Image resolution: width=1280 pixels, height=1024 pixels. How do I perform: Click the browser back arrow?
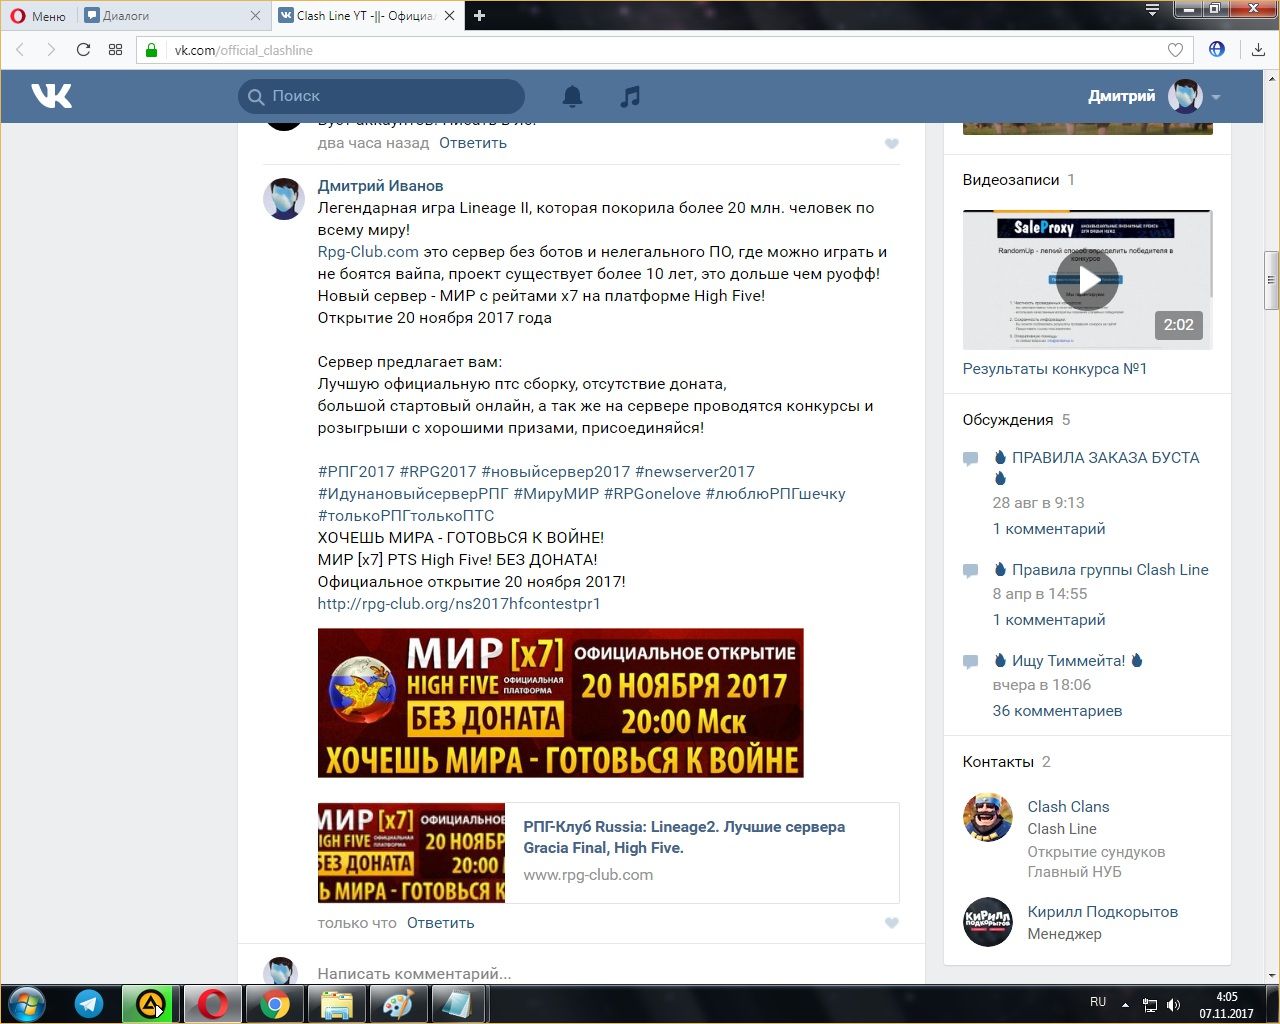tap(20, 50)
